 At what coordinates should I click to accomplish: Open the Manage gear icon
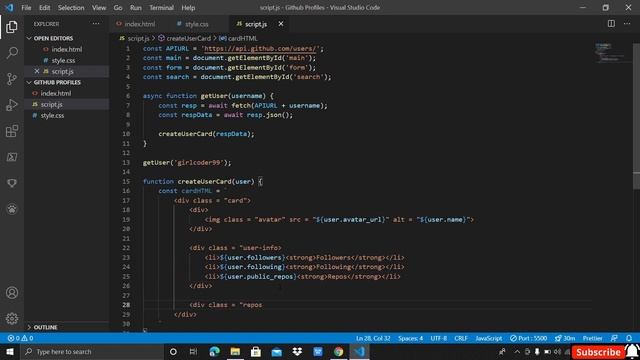pyautogui.click(x=12, y=318)
